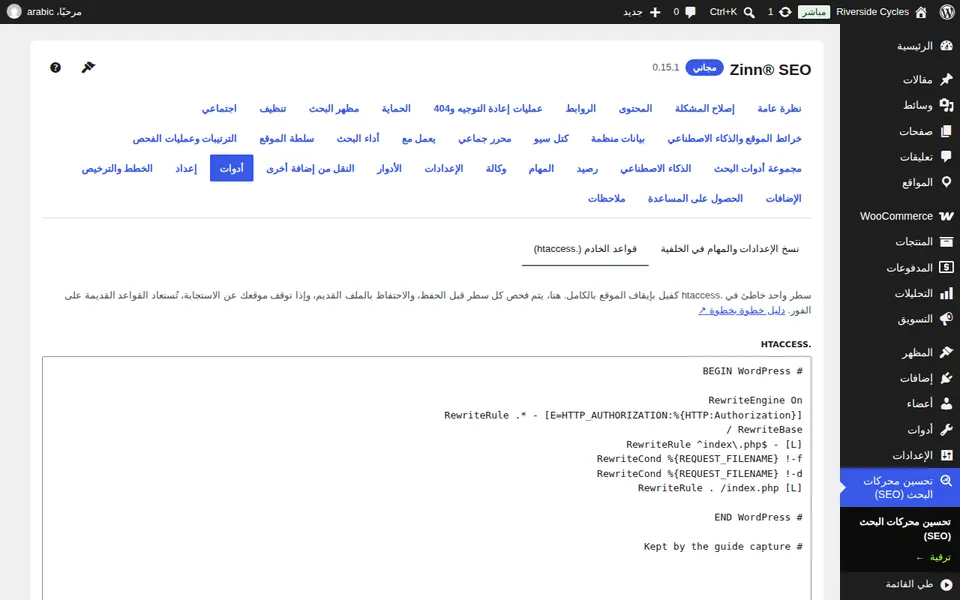Image resolution: width=960 pixels, height=600 pixels.
Task: Click the user avatar next to مرحبًا arabic
Action: 13,12
